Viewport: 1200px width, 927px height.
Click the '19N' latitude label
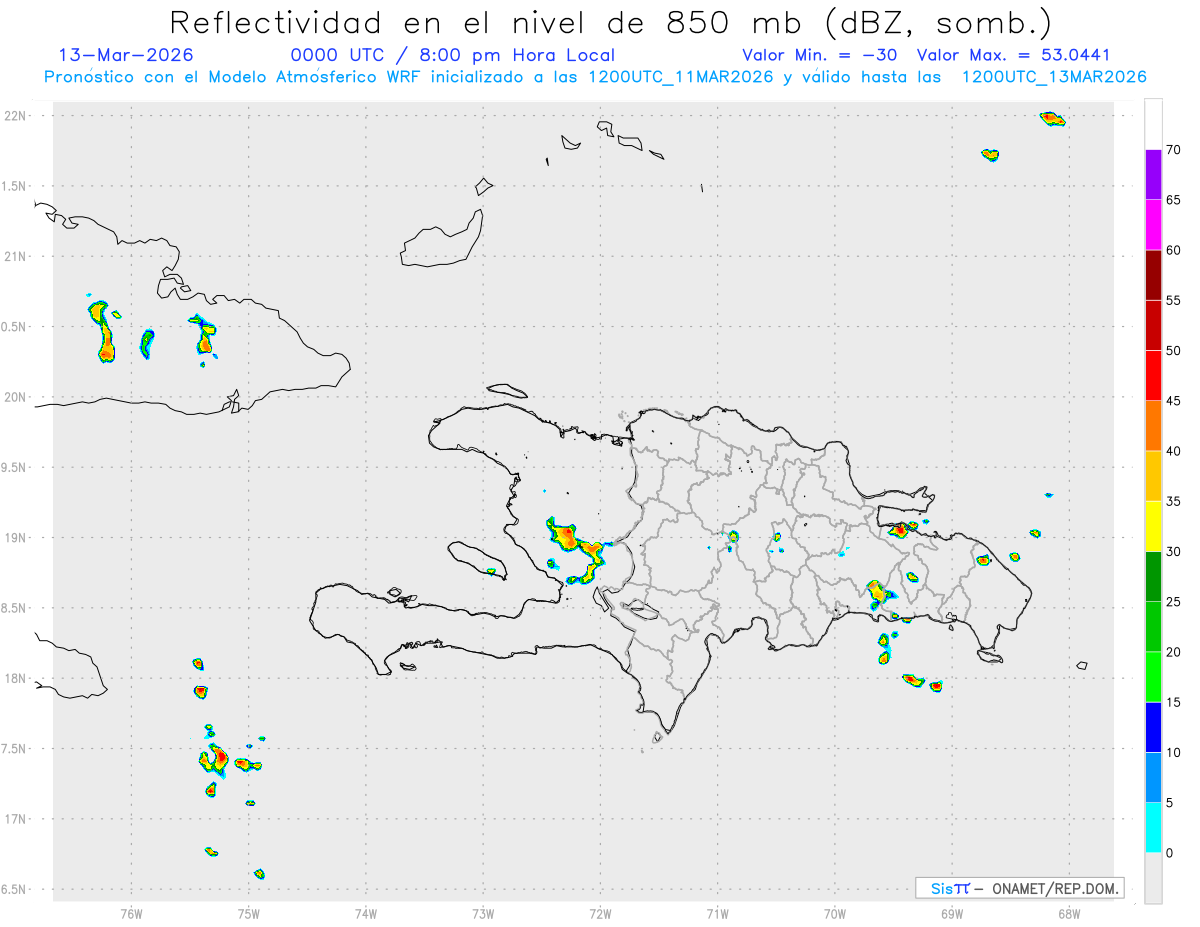tap(17, 537)
